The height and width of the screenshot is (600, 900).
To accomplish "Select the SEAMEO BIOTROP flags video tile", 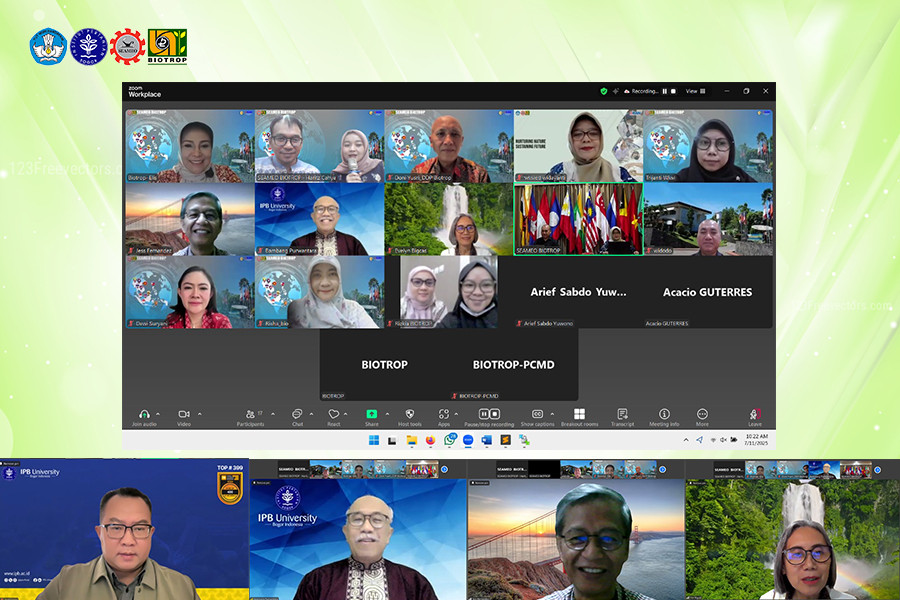I will click(578, 219).
